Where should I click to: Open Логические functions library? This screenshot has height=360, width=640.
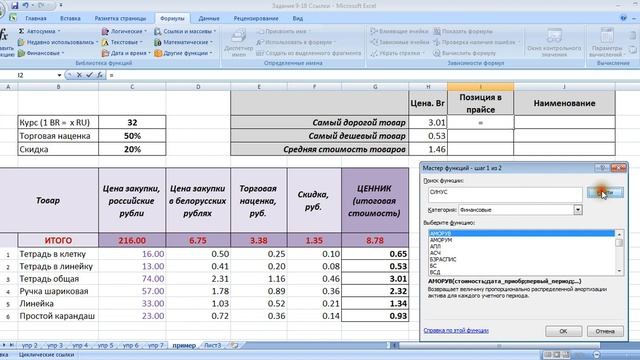pos(124,31)
